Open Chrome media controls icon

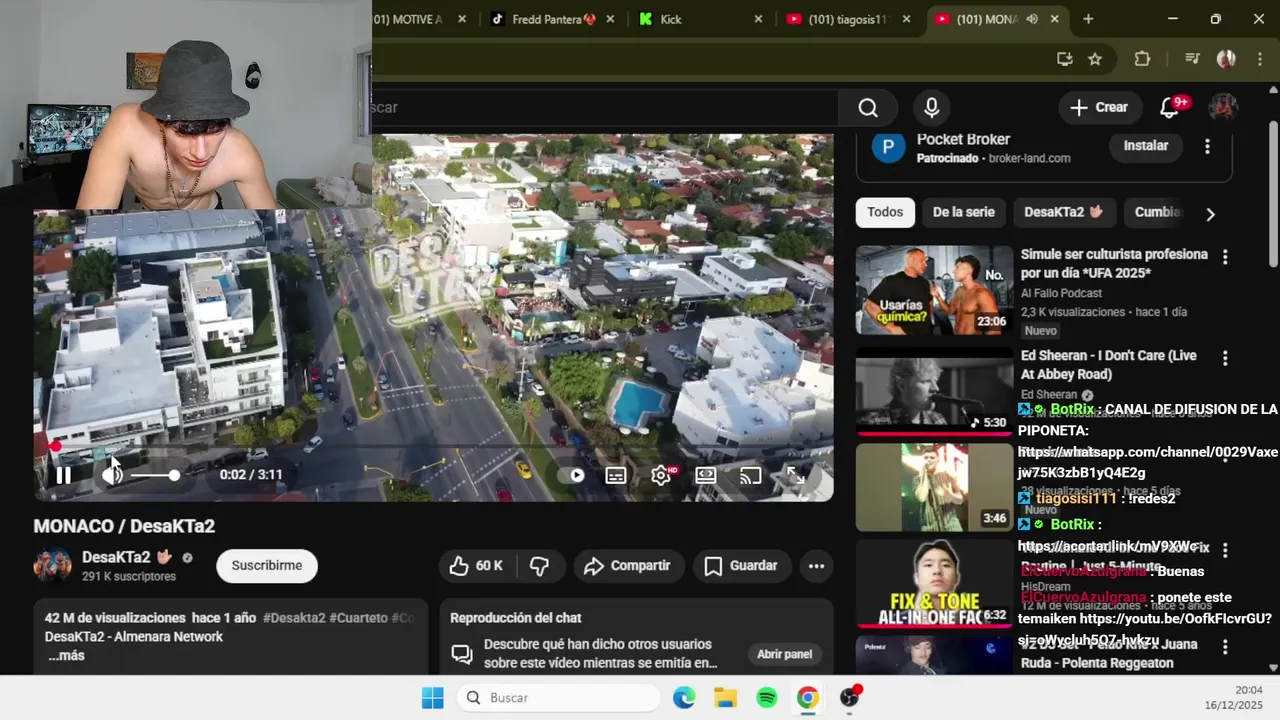tap(1192, 59)
